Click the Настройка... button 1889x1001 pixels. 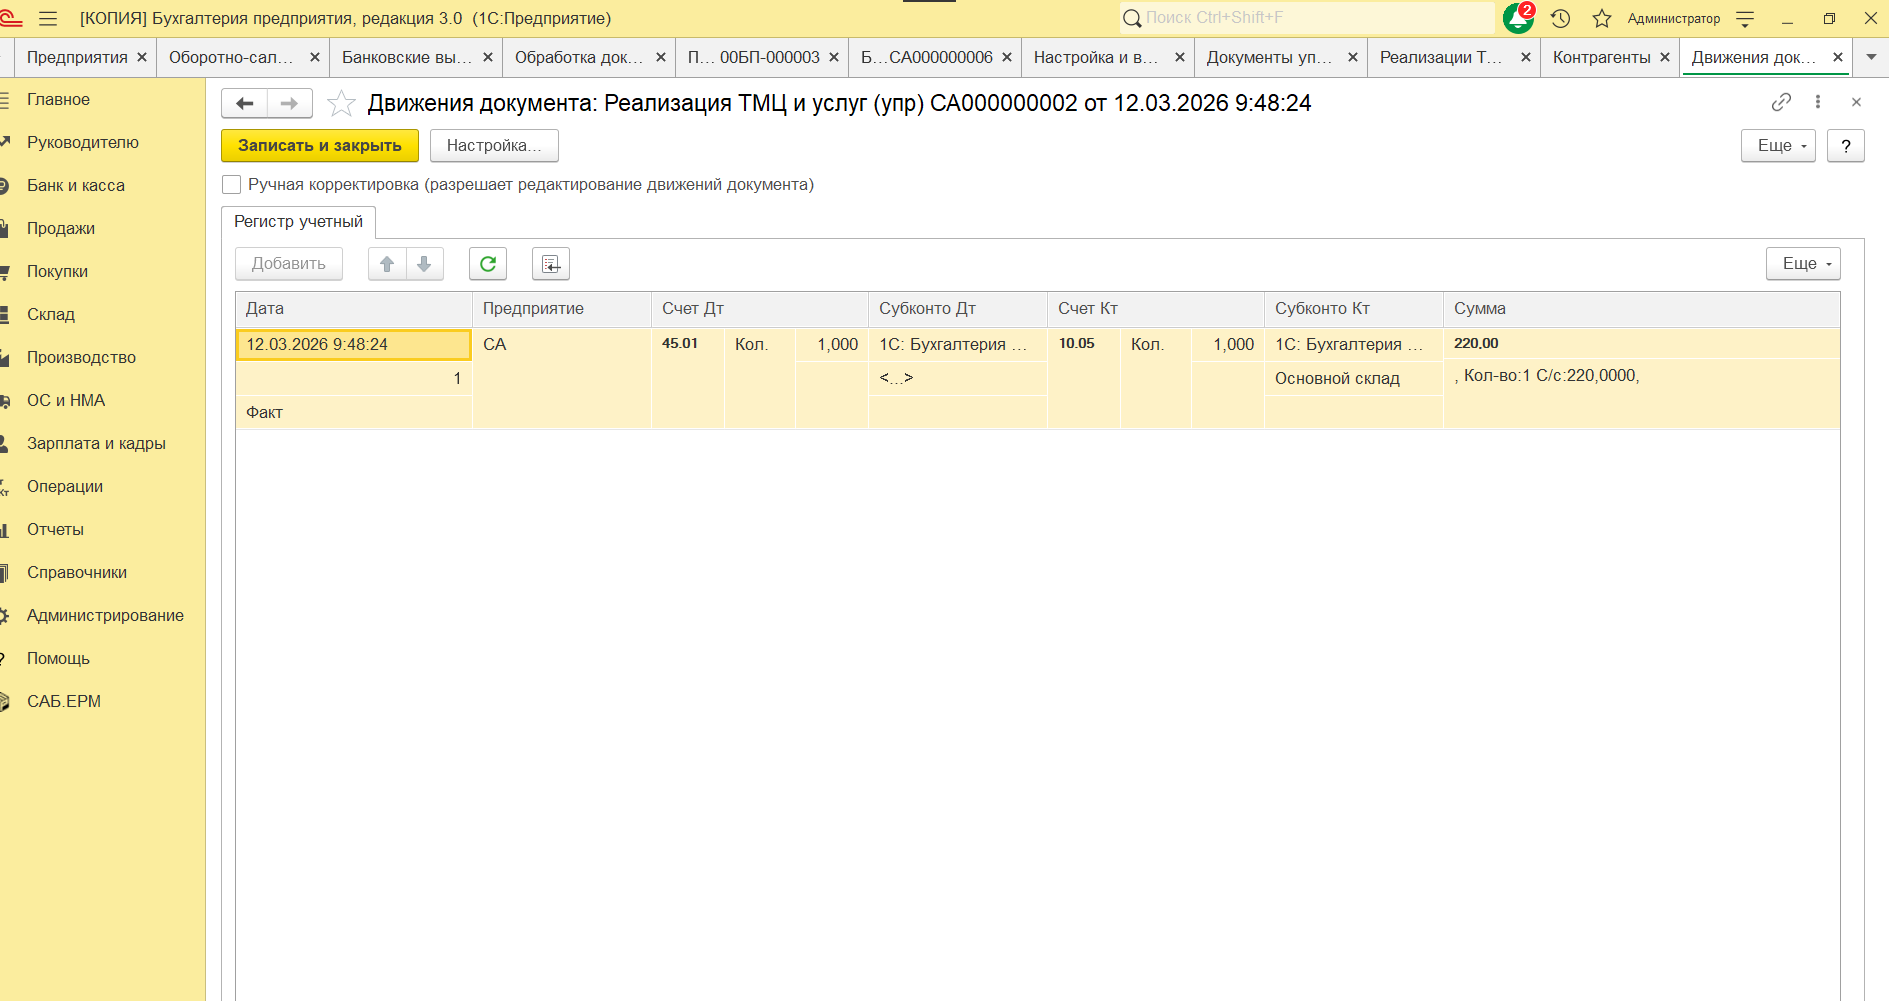click(494, 146)
